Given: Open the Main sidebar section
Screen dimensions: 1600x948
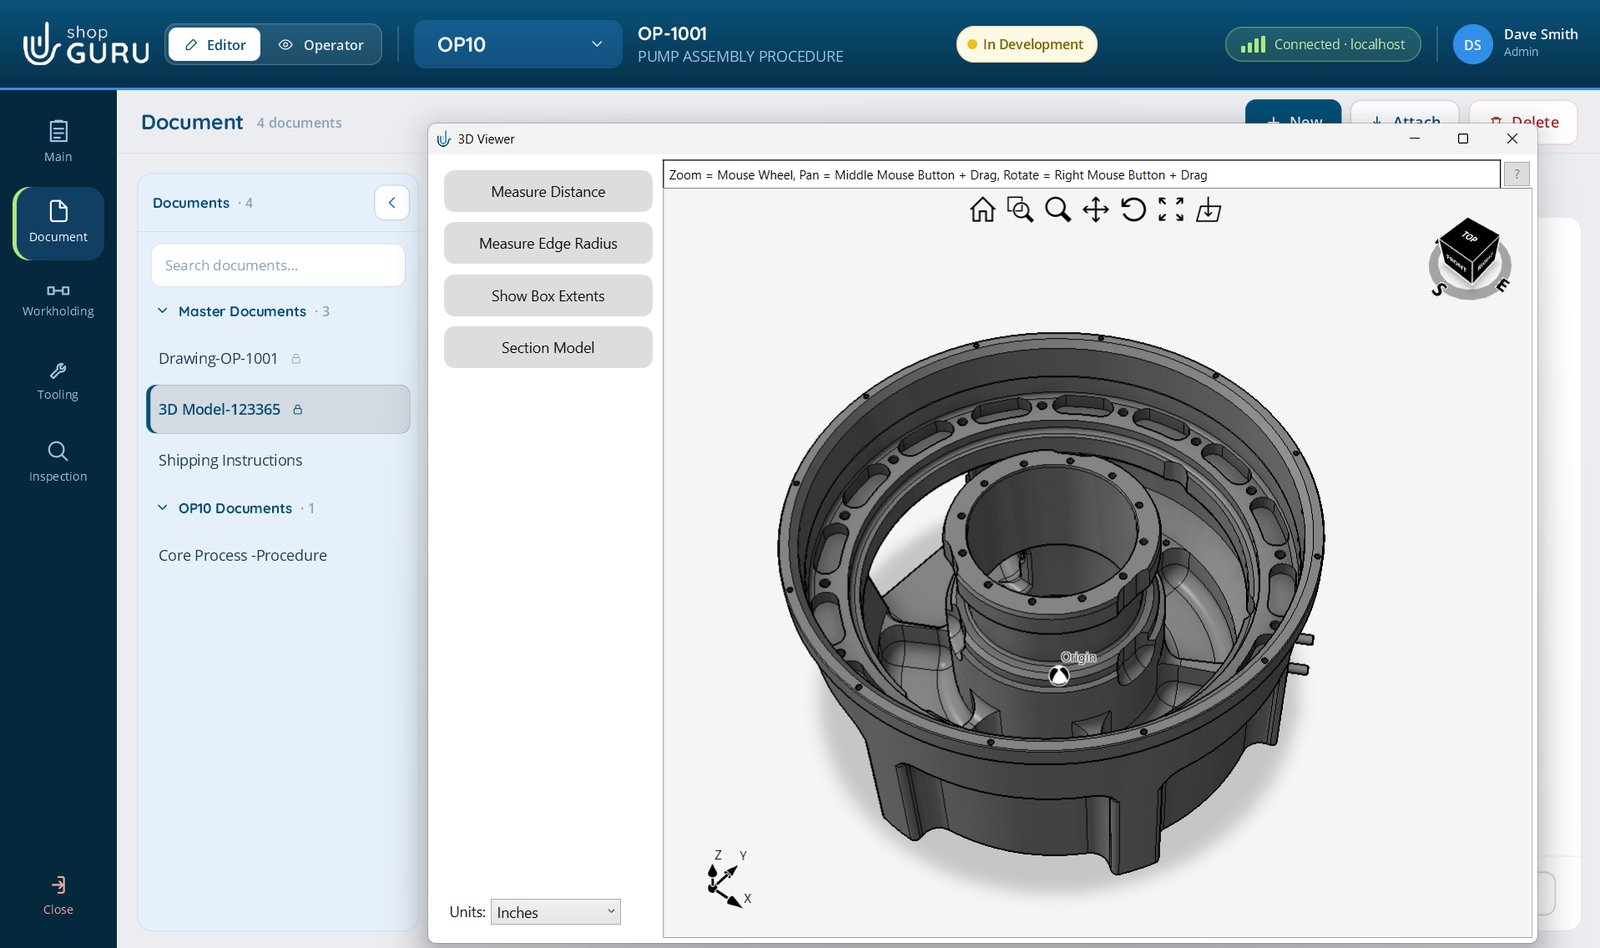Looking at the screenshot, I should coord(58,141).
